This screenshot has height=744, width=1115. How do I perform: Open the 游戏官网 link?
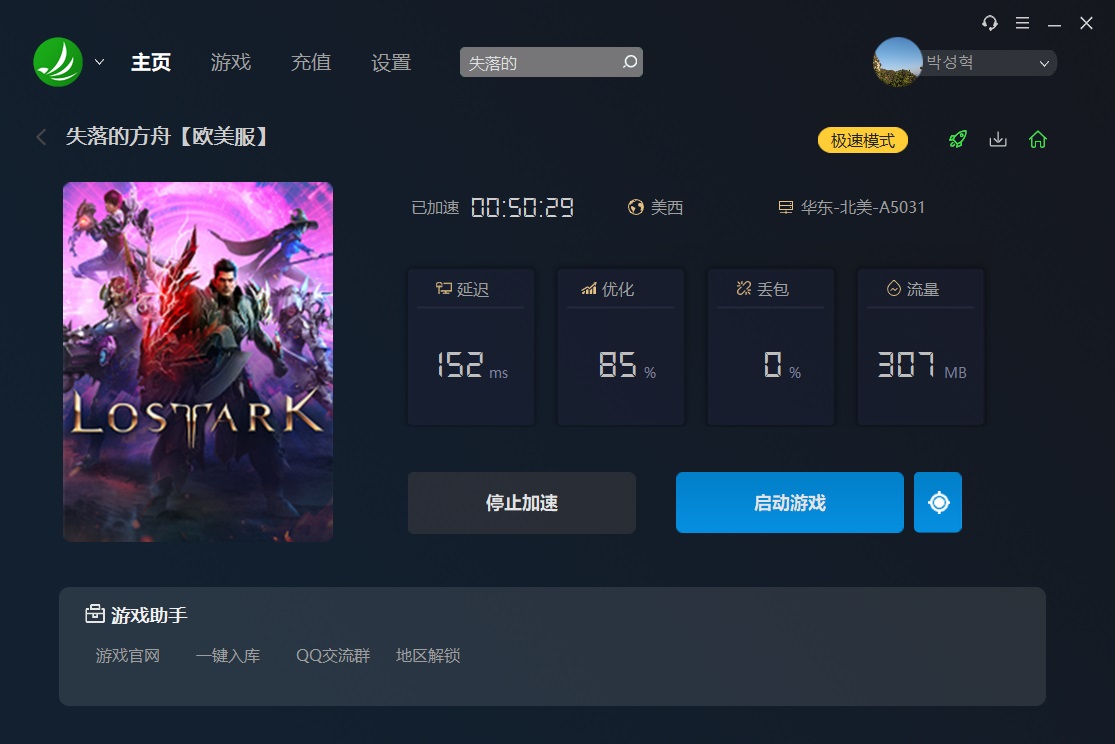pos(128,655)
